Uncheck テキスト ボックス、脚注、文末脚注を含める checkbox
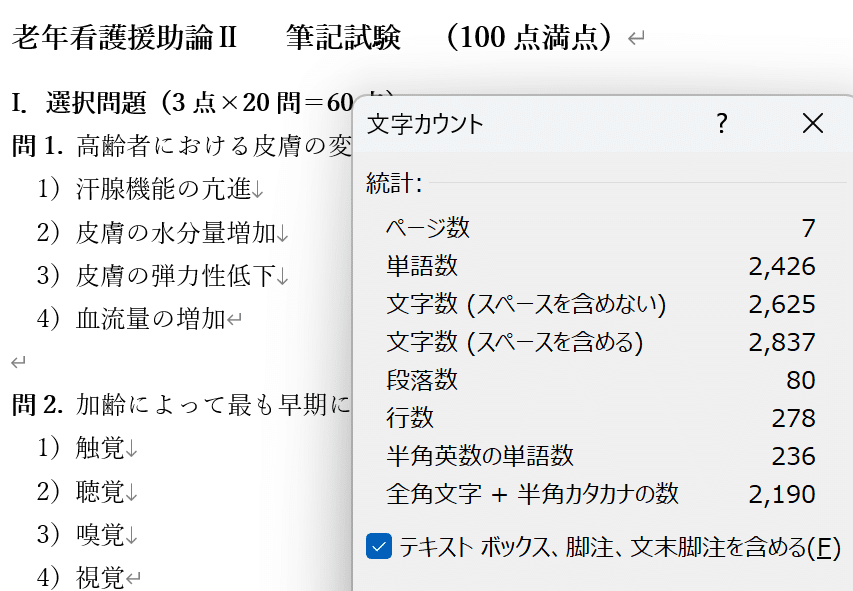The image size is (853, 591). coord(379,547)
